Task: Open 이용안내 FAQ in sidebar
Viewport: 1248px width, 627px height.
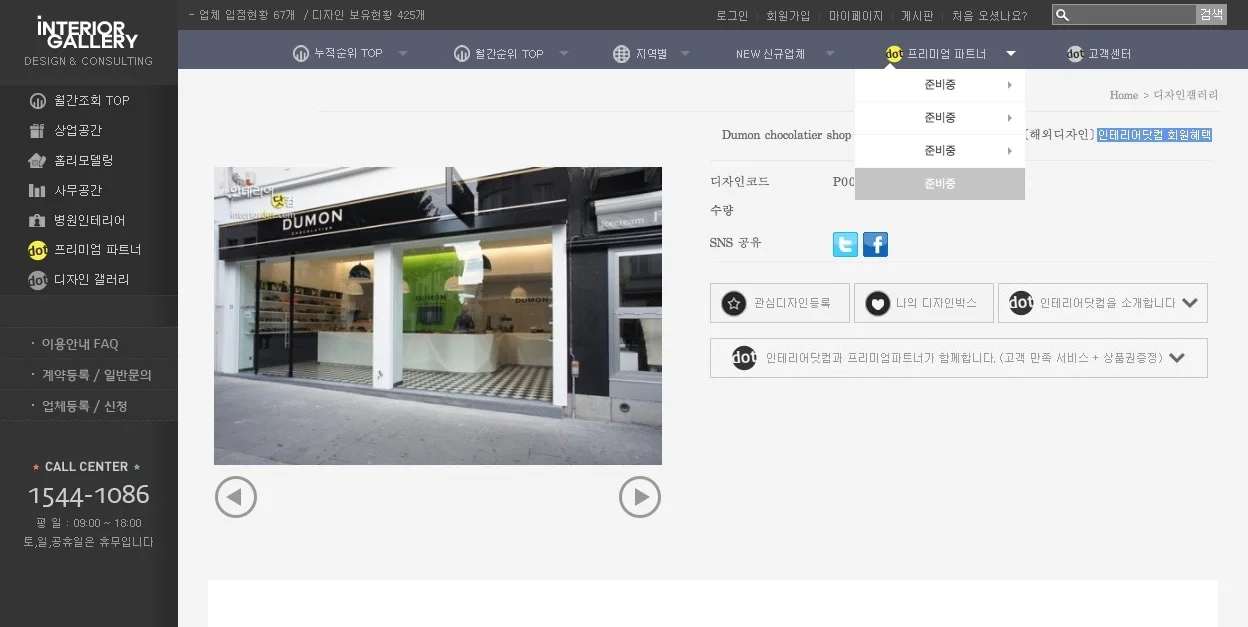Action: (80, 344)
